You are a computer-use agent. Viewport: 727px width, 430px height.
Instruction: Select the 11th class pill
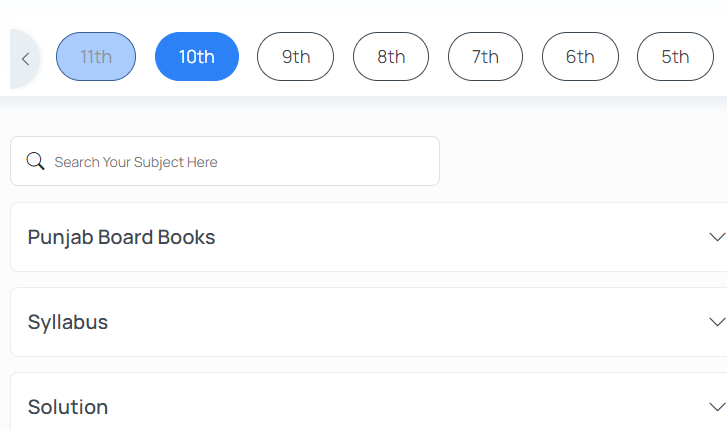coord(96,57)
